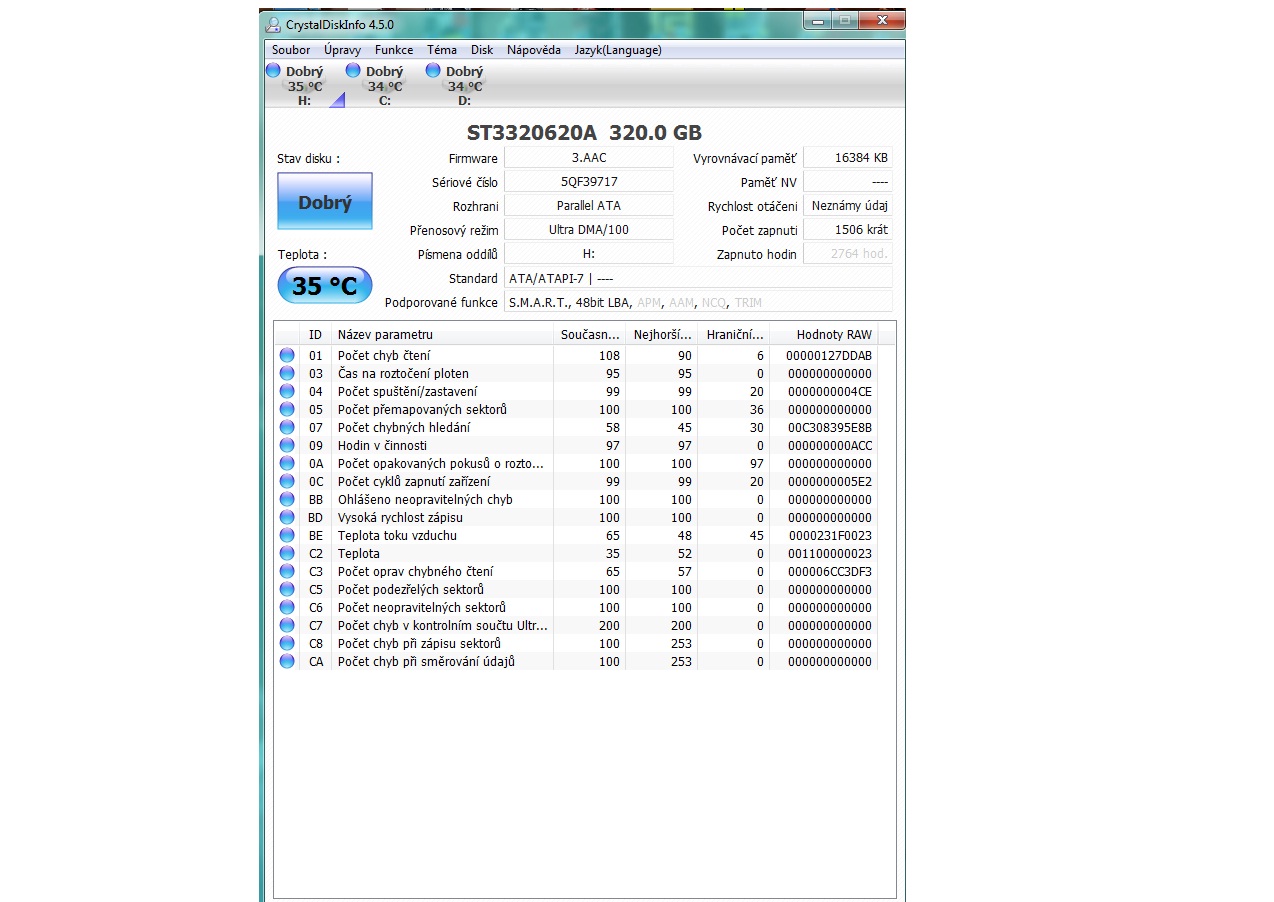Open the Funkce menu
The height and width of the screenshot is (902, 1274).
[x=394, y=50]
